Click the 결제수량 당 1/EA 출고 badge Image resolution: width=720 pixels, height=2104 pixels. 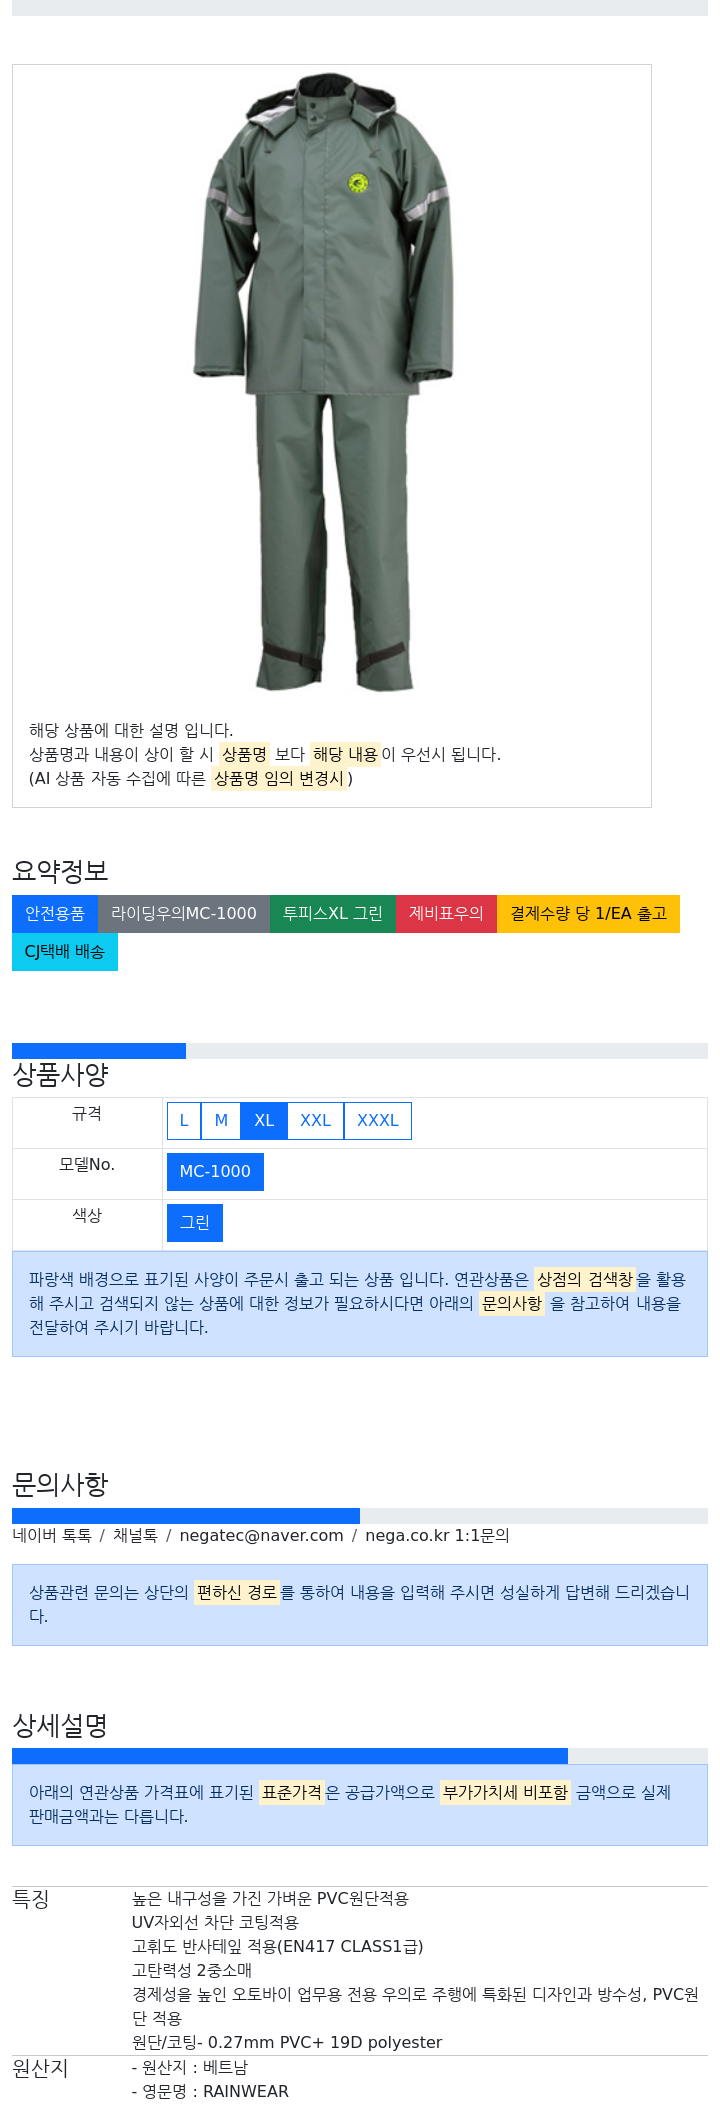(588, 914)
